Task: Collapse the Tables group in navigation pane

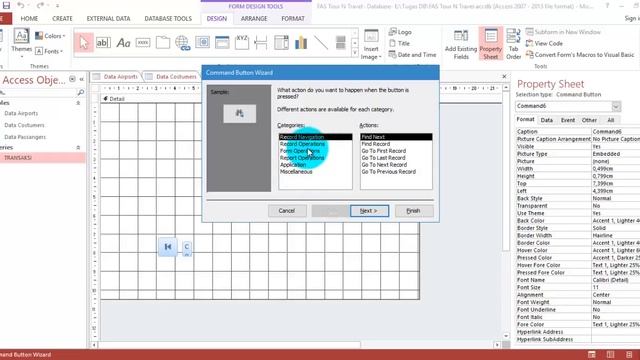Action: pos(78,103)
